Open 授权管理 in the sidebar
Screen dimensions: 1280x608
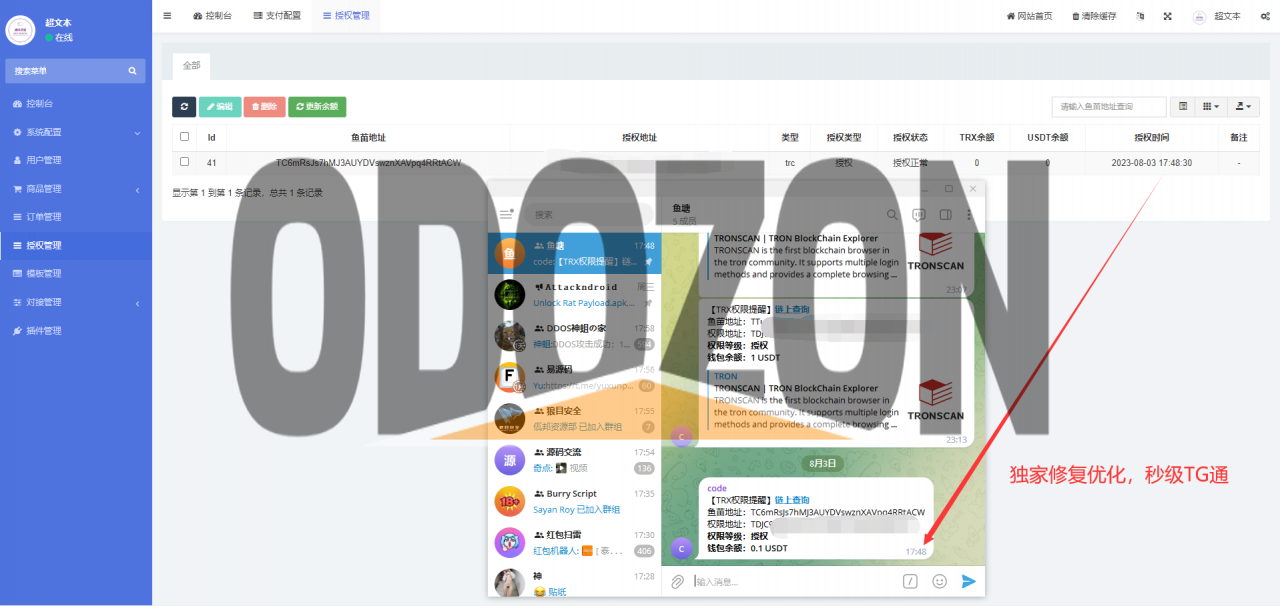76,245
